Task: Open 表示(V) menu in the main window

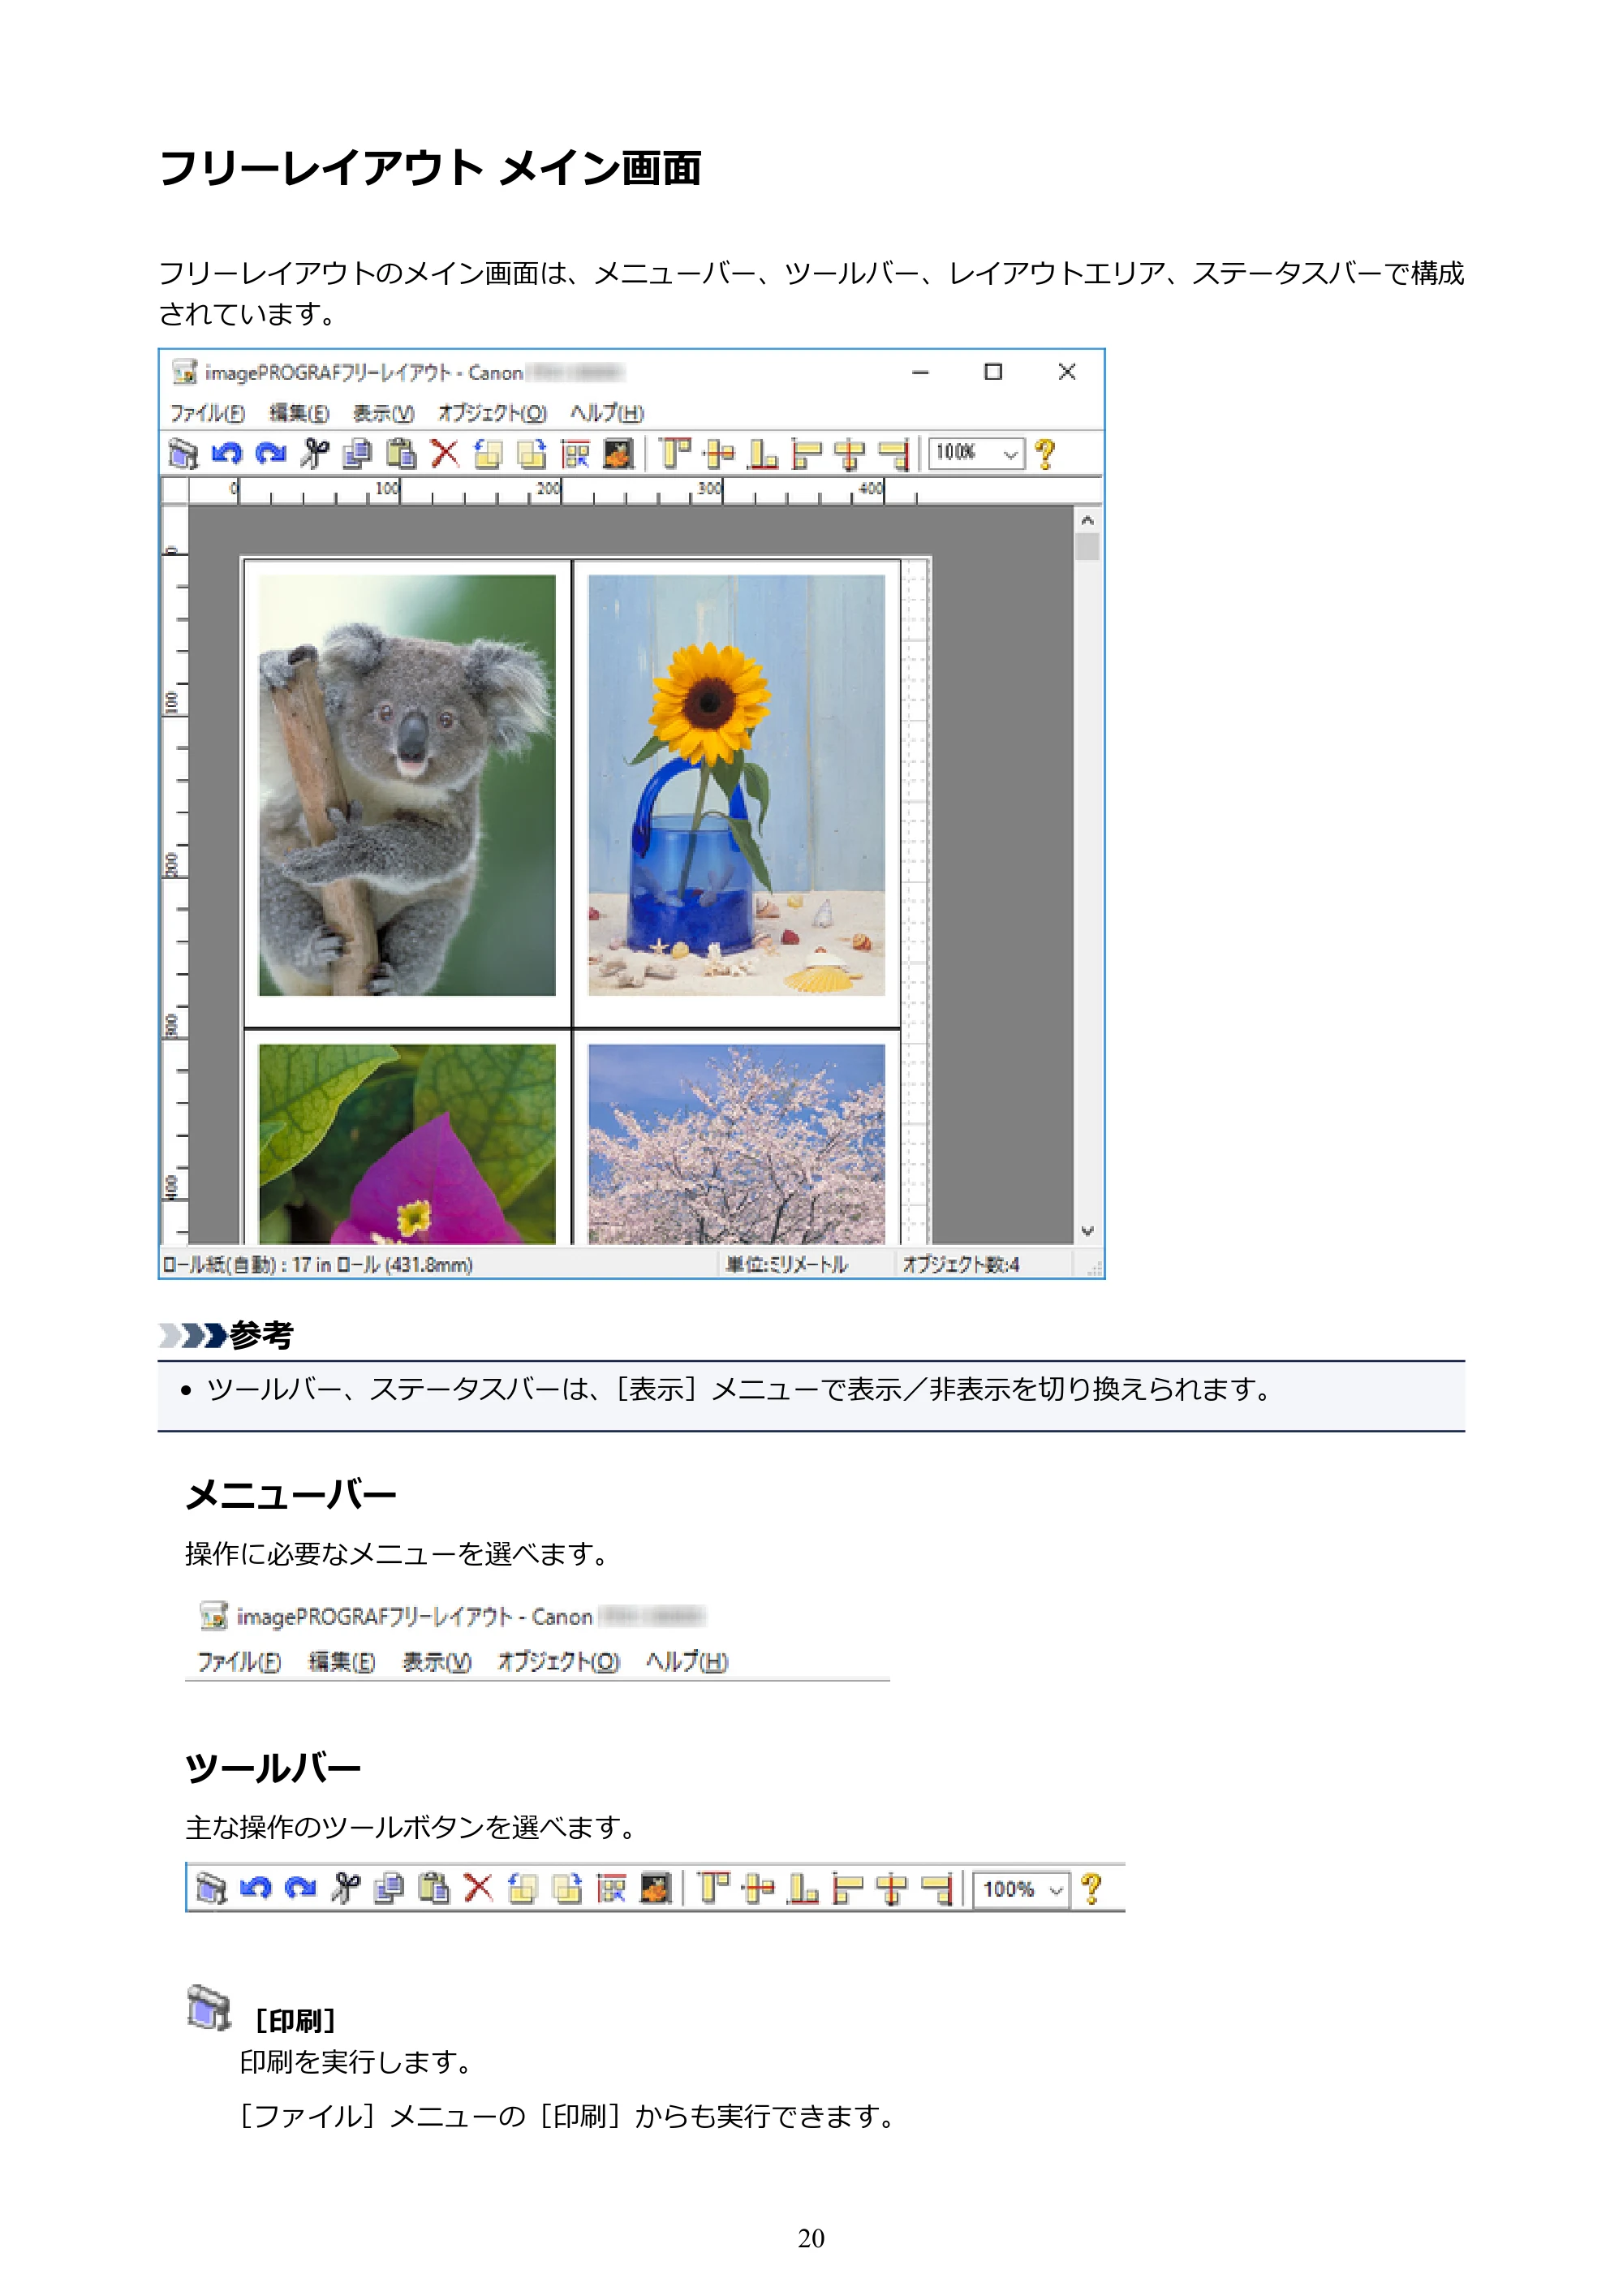Action: tap(383, 412)
